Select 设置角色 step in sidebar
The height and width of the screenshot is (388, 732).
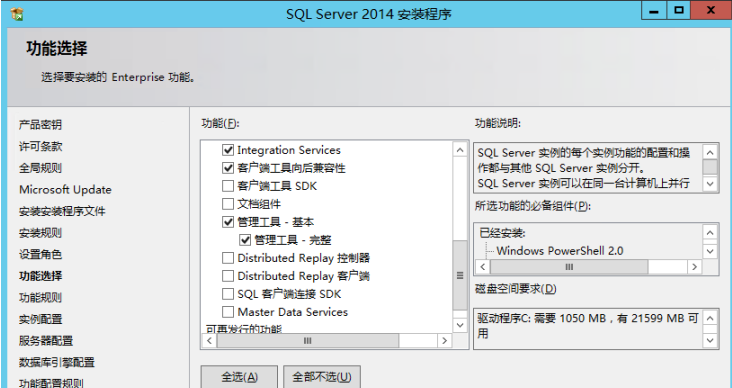tap(40, 254)
